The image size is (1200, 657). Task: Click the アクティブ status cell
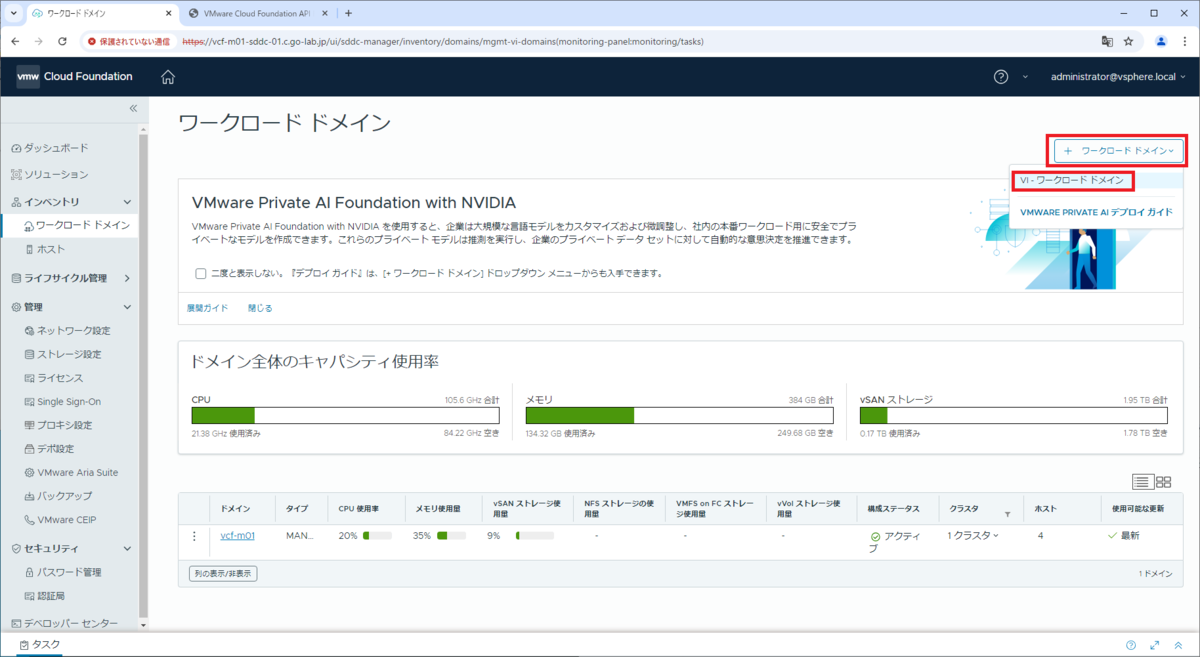pyautogui.click(x=895, y=542)
